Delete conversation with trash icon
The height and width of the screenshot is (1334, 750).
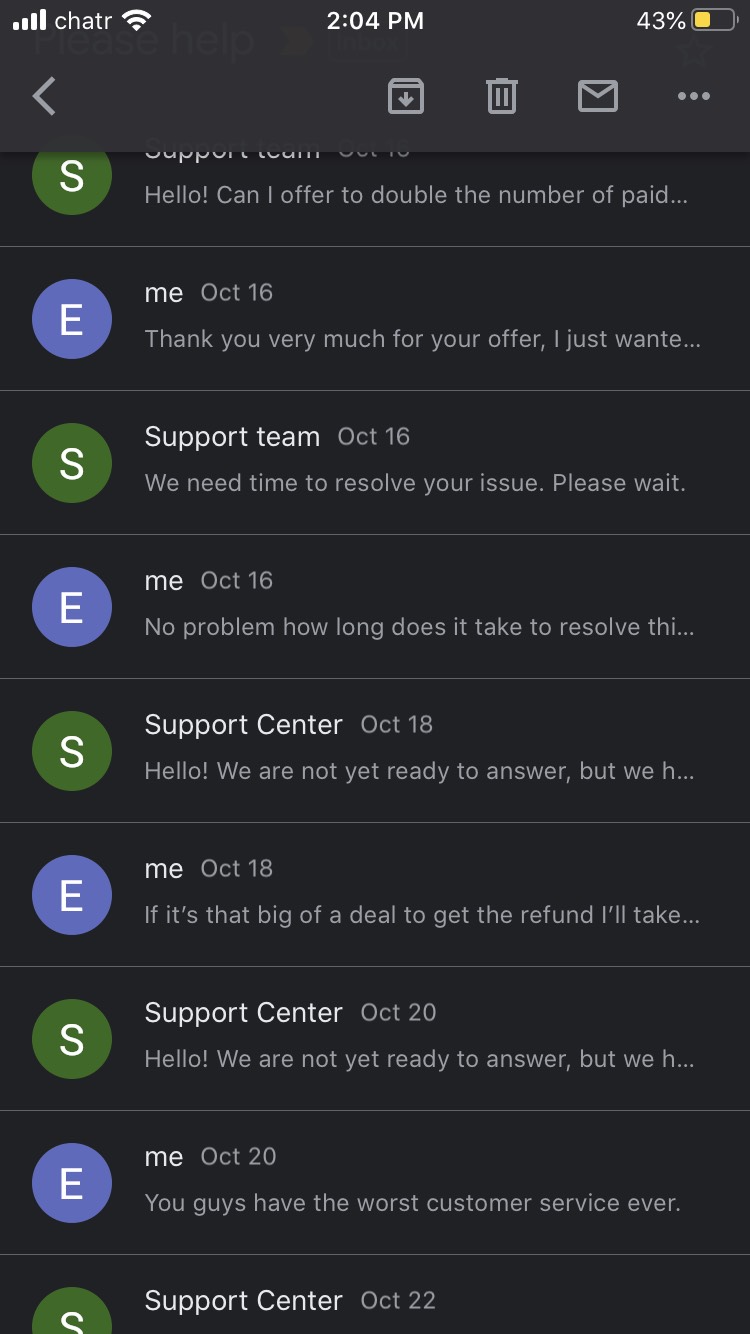(x=501, y=96)
